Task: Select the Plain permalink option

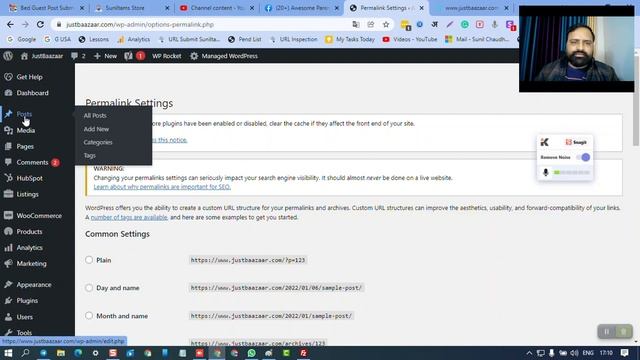Action: [89, 260]
